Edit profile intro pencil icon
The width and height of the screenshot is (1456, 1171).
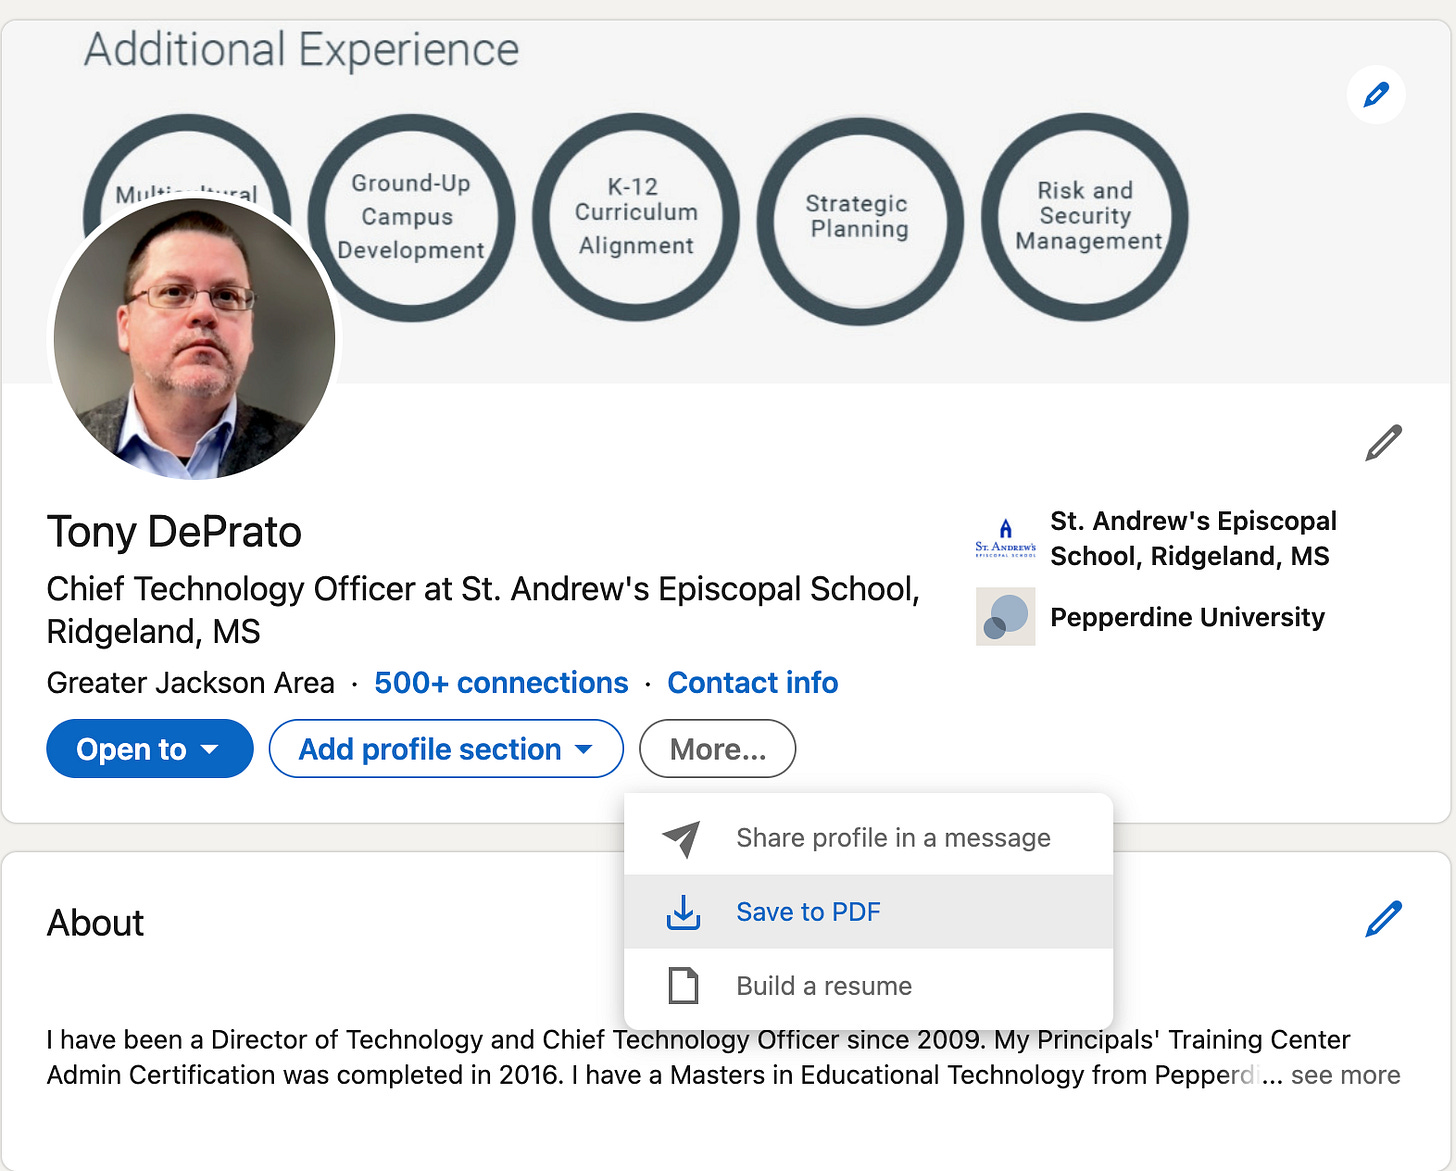coord(1384,442)
